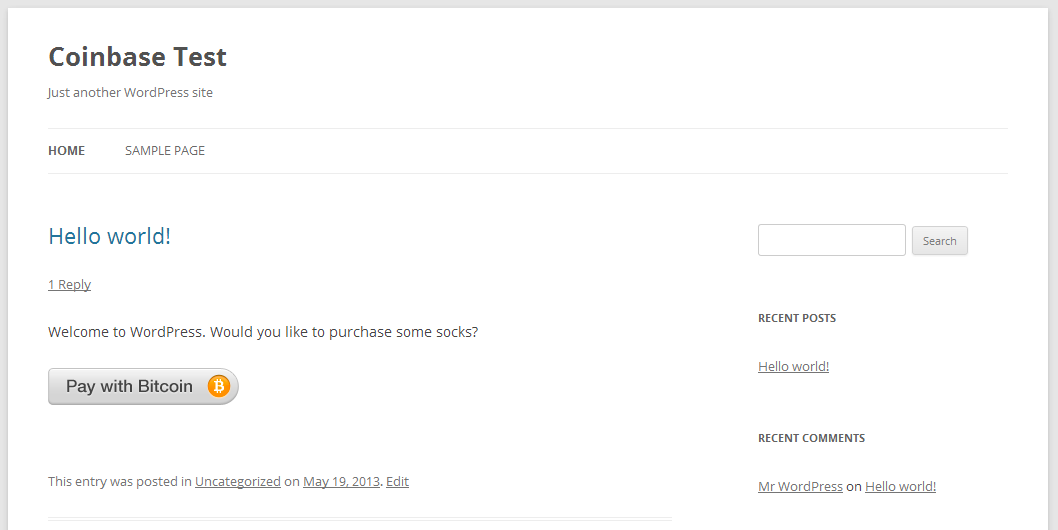
Task: Click the May 19, 2013 date link
Action: 341,481
